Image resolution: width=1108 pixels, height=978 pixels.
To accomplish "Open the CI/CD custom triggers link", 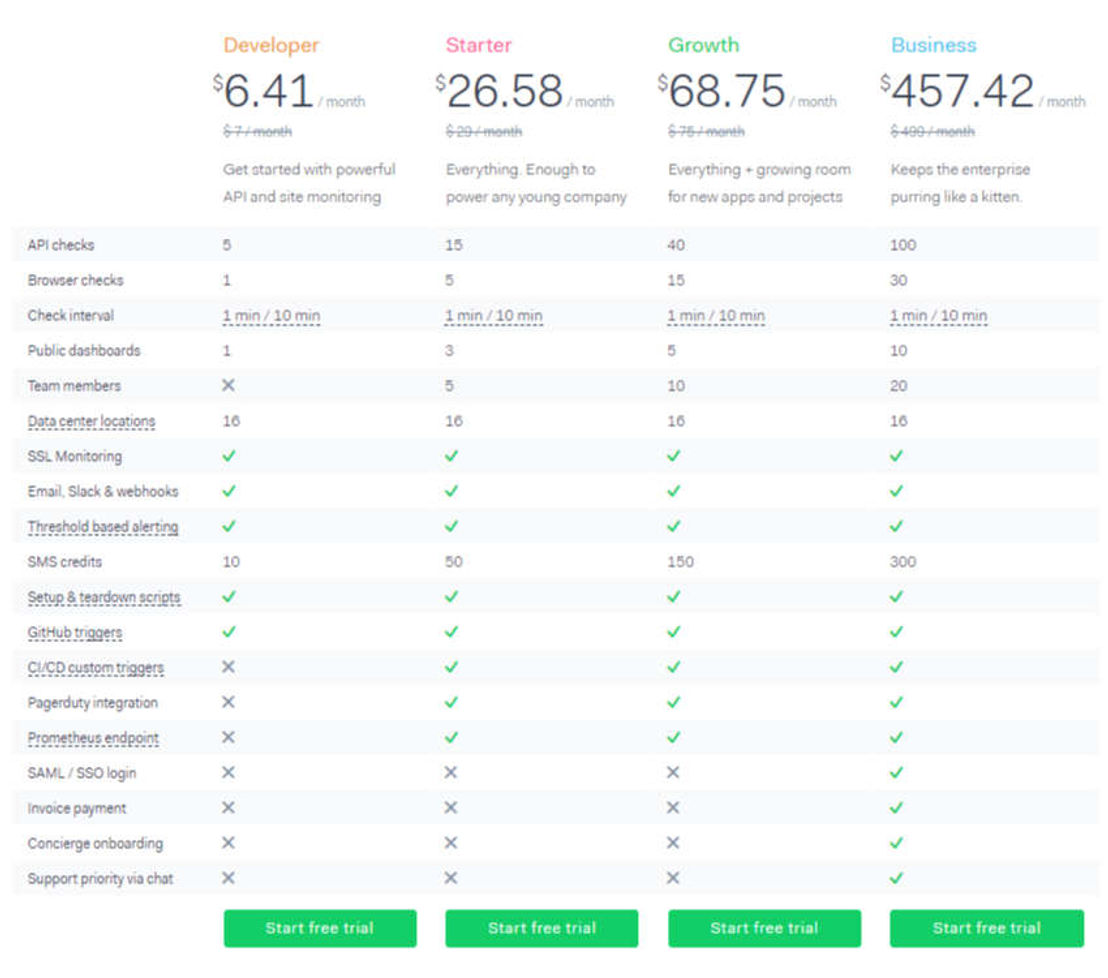I will pos(96,668).
